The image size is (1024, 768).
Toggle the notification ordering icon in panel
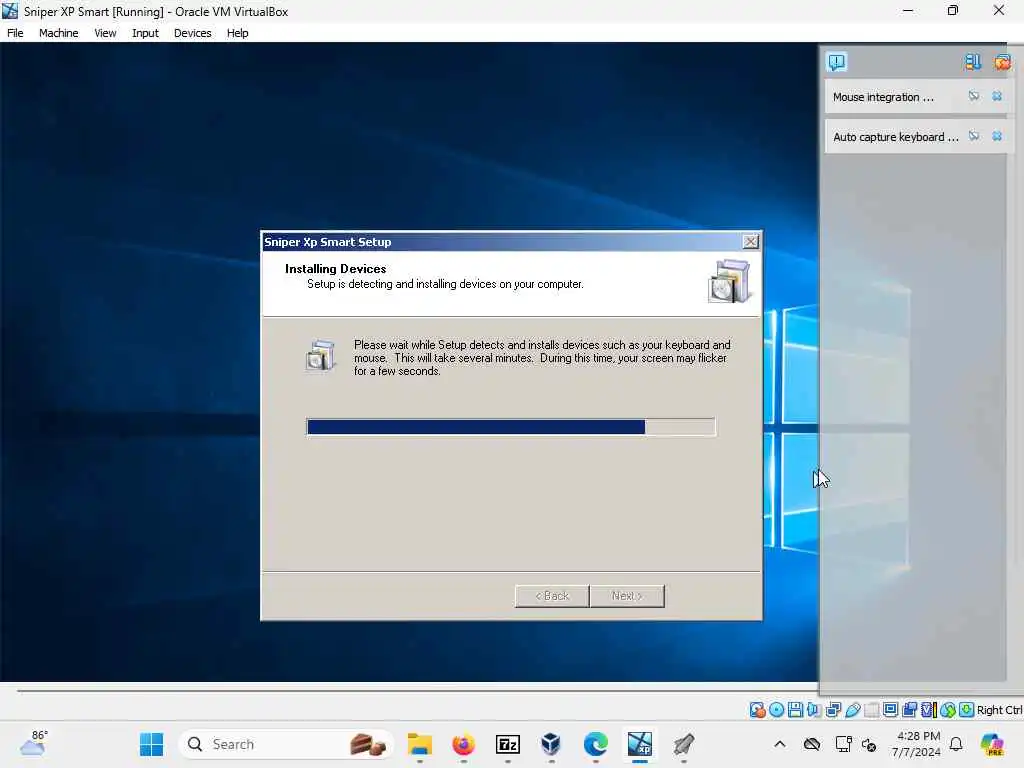tap(972, 62)
